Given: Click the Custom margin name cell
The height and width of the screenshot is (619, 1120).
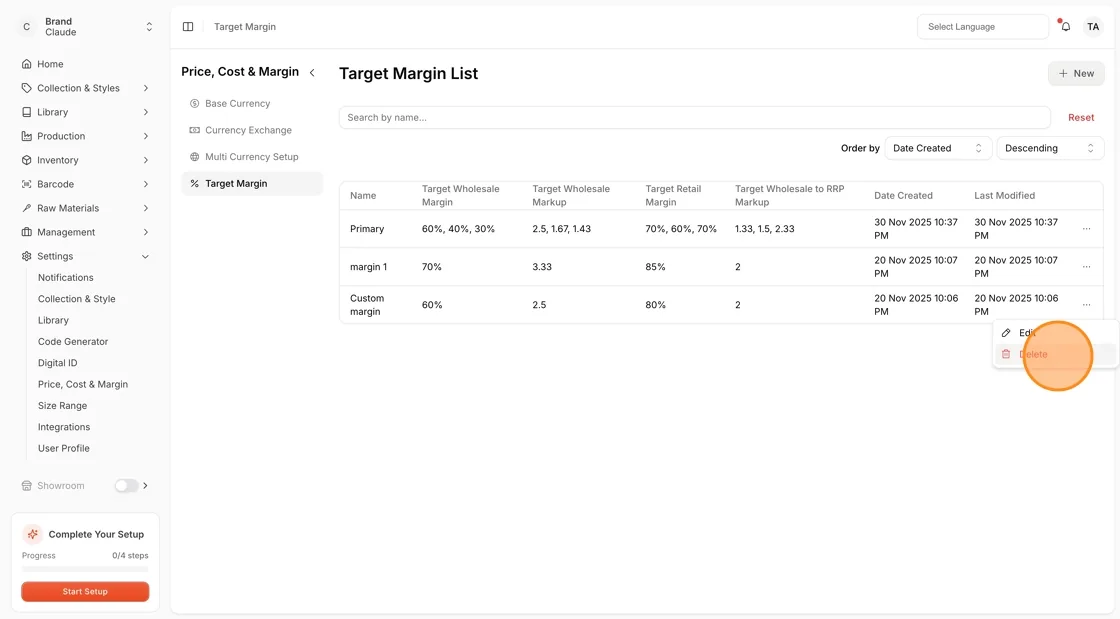Looking at the screenshot, I should [367, 305].
